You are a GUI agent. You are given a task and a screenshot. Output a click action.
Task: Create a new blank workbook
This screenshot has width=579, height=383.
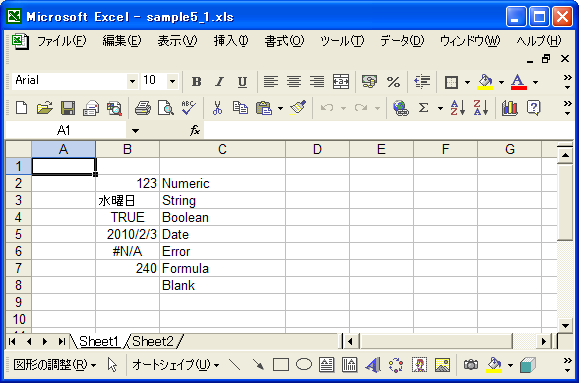coord(21,108)
